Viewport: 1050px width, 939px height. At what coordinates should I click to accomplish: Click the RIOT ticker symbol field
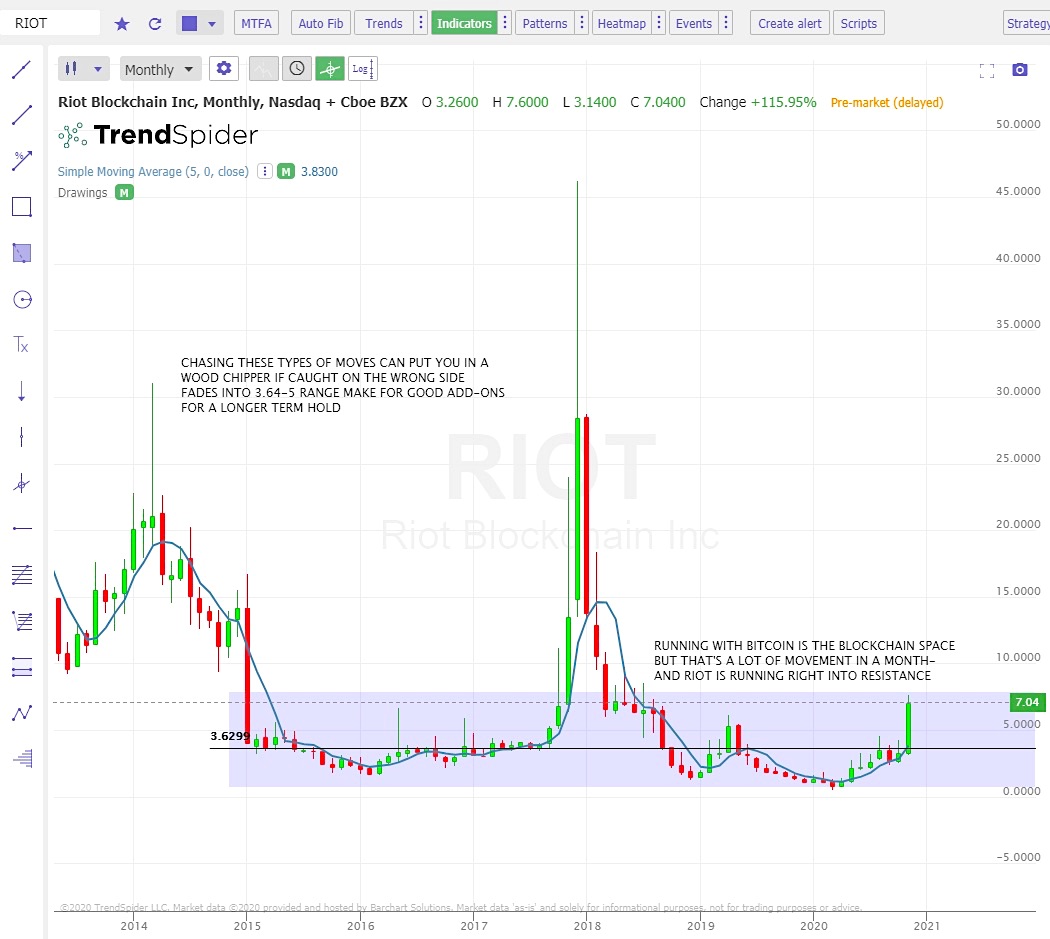pos(51,23)
